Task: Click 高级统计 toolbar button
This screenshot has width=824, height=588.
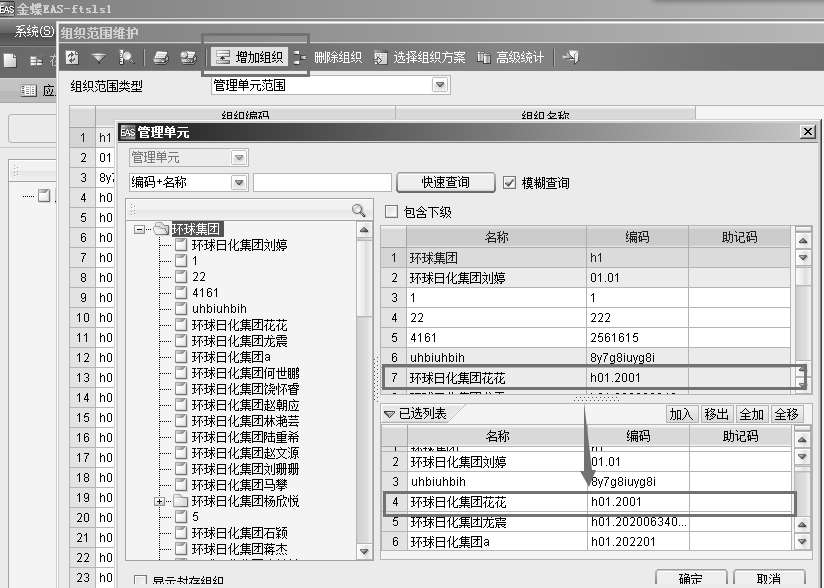Action: [510, 57]
